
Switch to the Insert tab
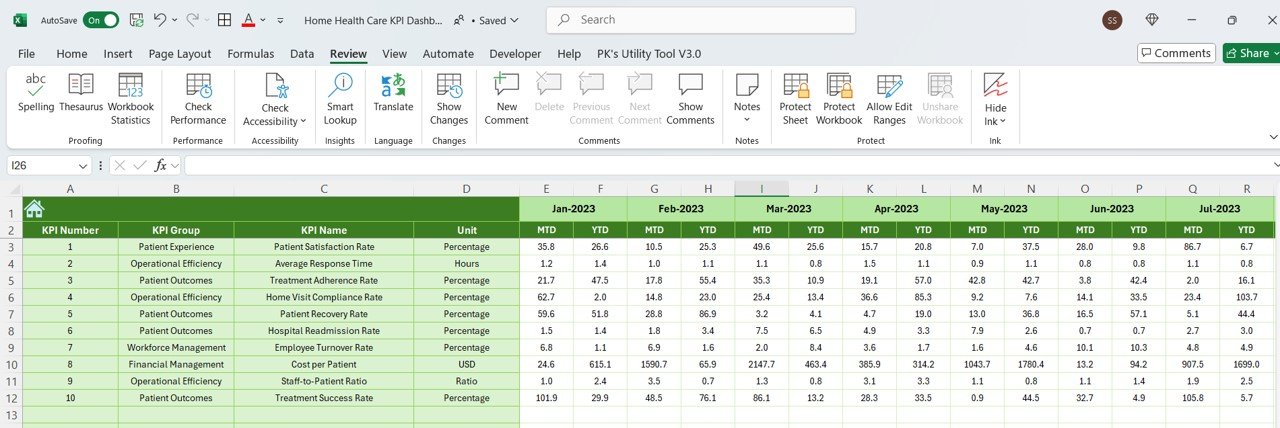(118, 54)
